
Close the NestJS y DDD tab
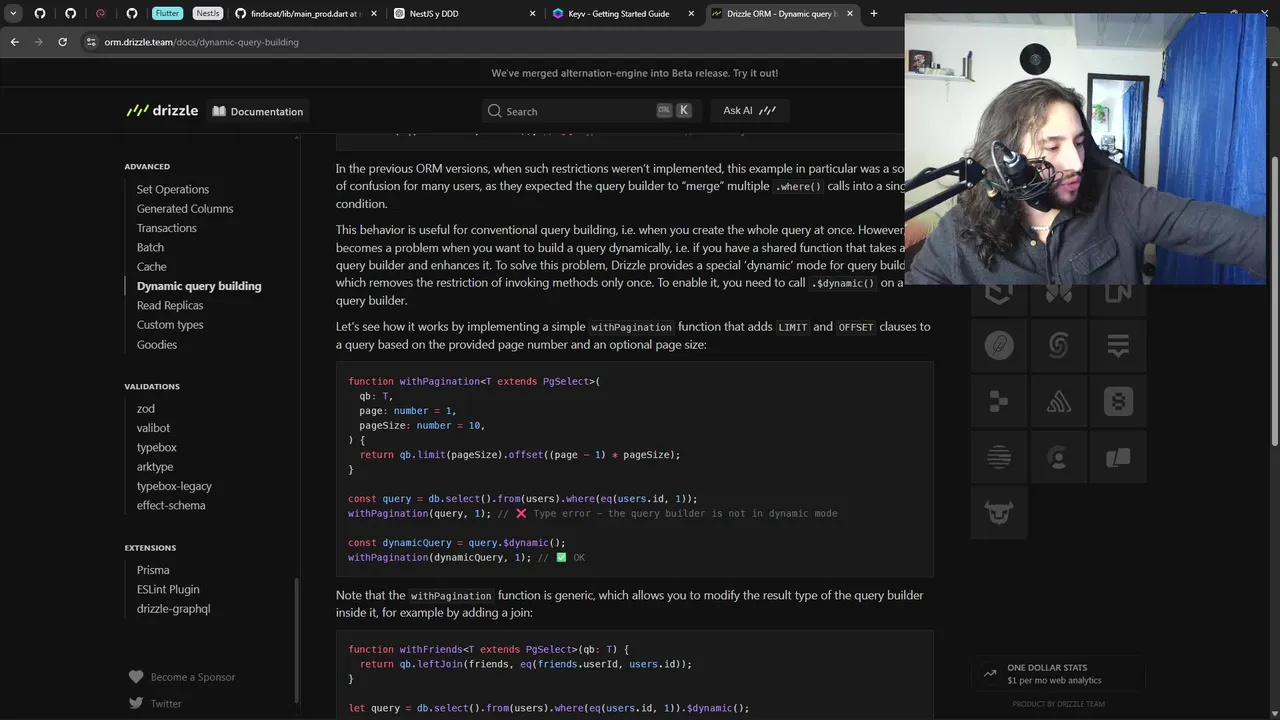(532, 13)
